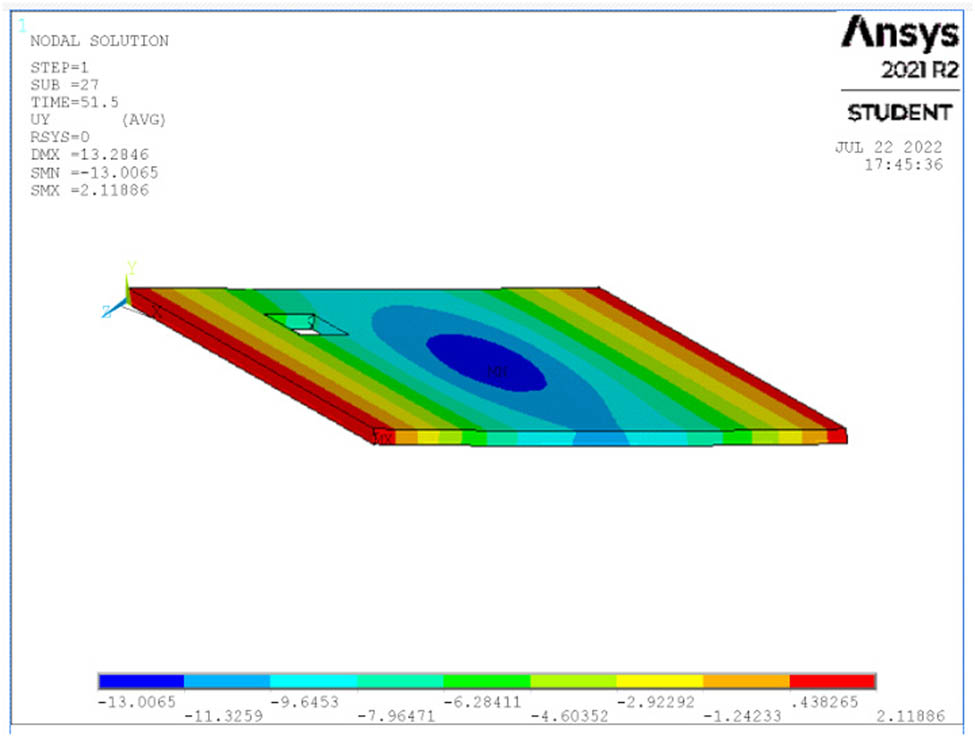
Task: Click the MX maximum marker at the plate corner
Action: (x=383, y=438)
